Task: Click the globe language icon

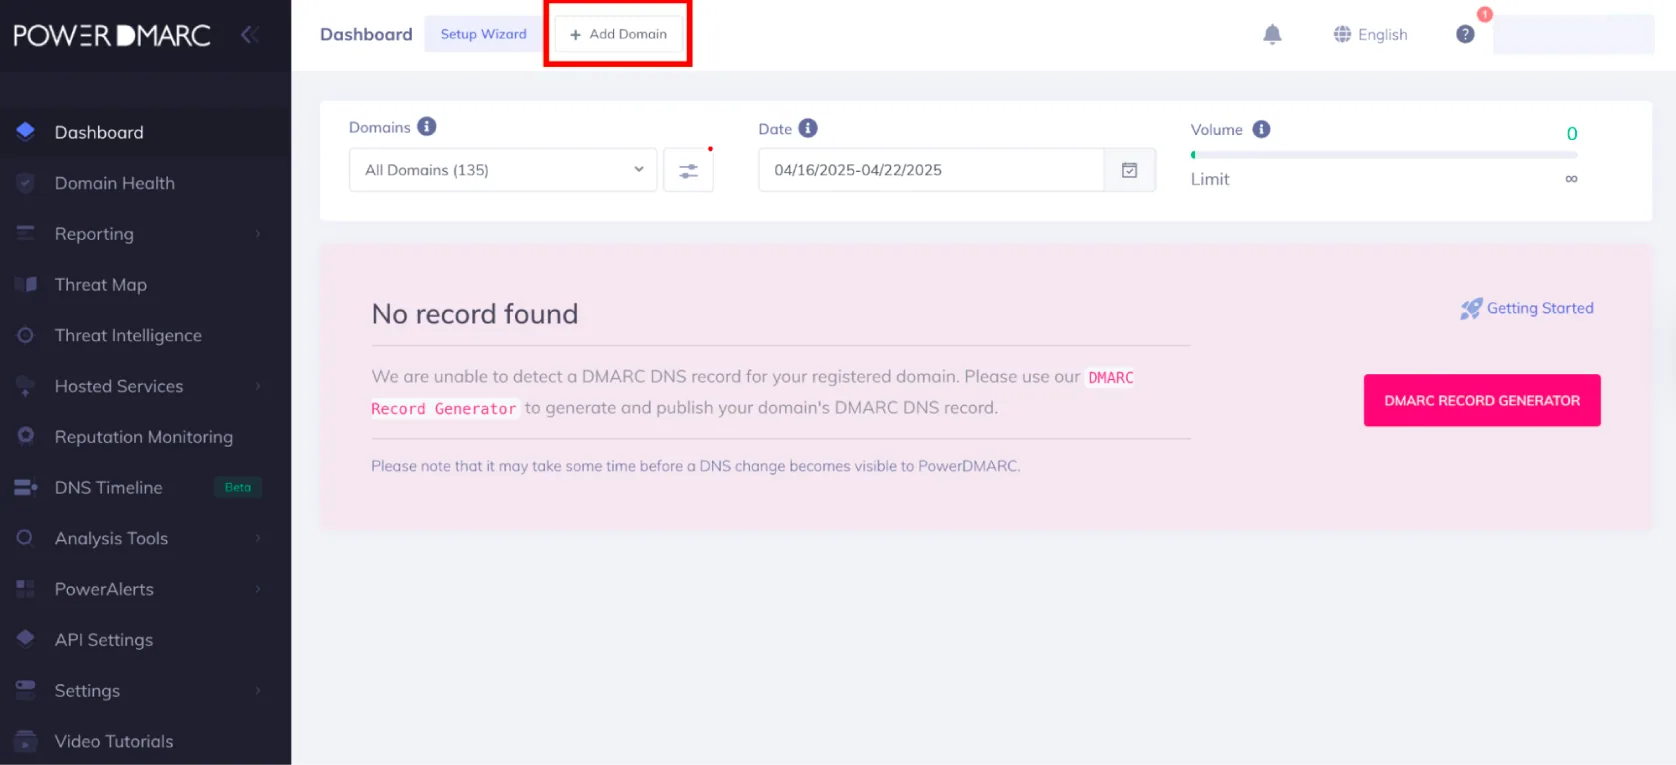Action: pos(1342,34)
